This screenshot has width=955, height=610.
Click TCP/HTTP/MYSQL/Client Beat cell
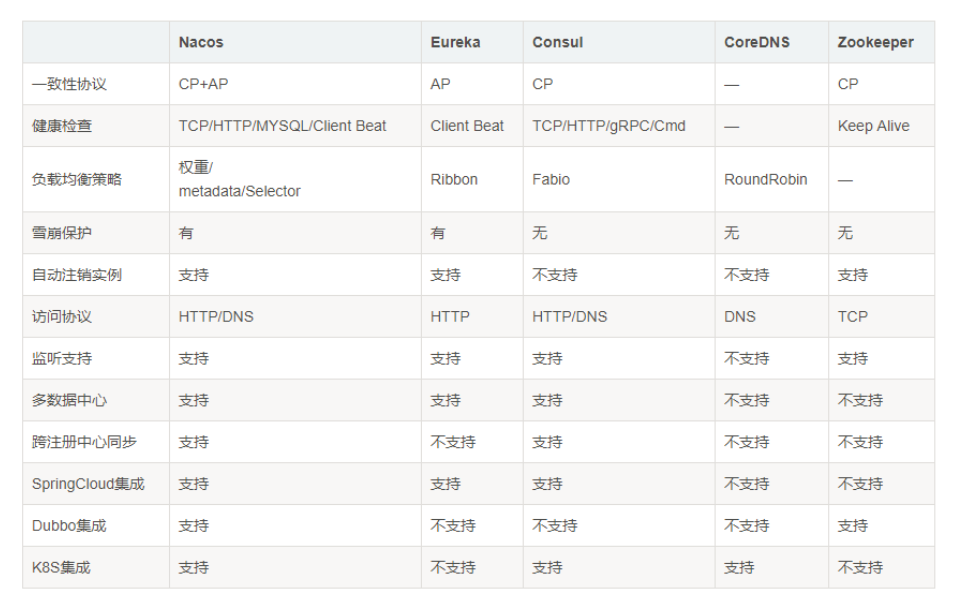(282, 126)
